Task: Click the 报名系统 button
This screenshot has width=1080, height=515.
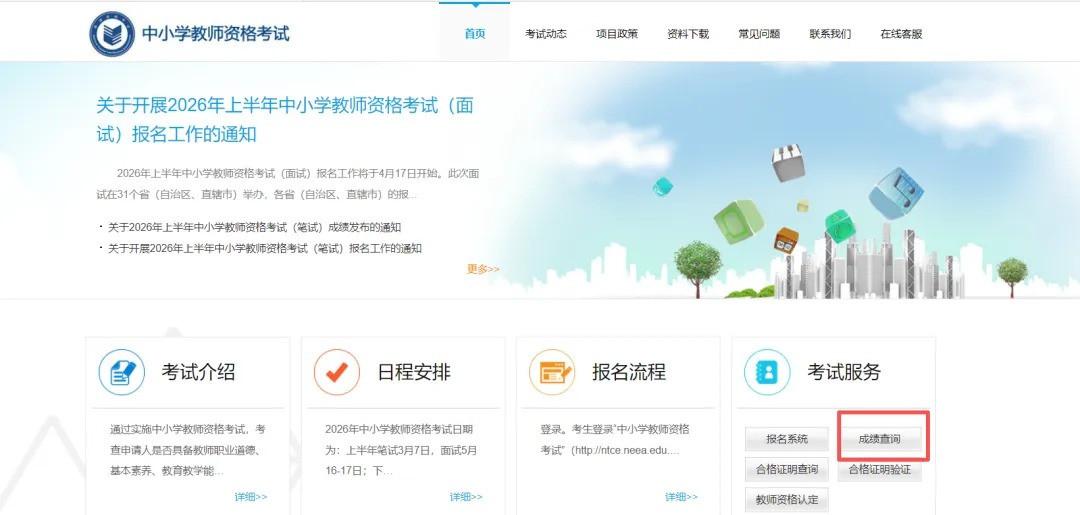Action: (787, 439)
